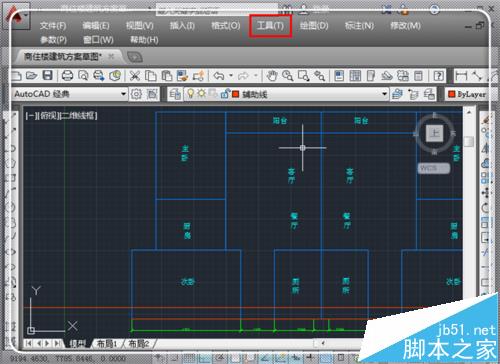
Task: Open the 视图(V) menu
Action: point(140,26)
